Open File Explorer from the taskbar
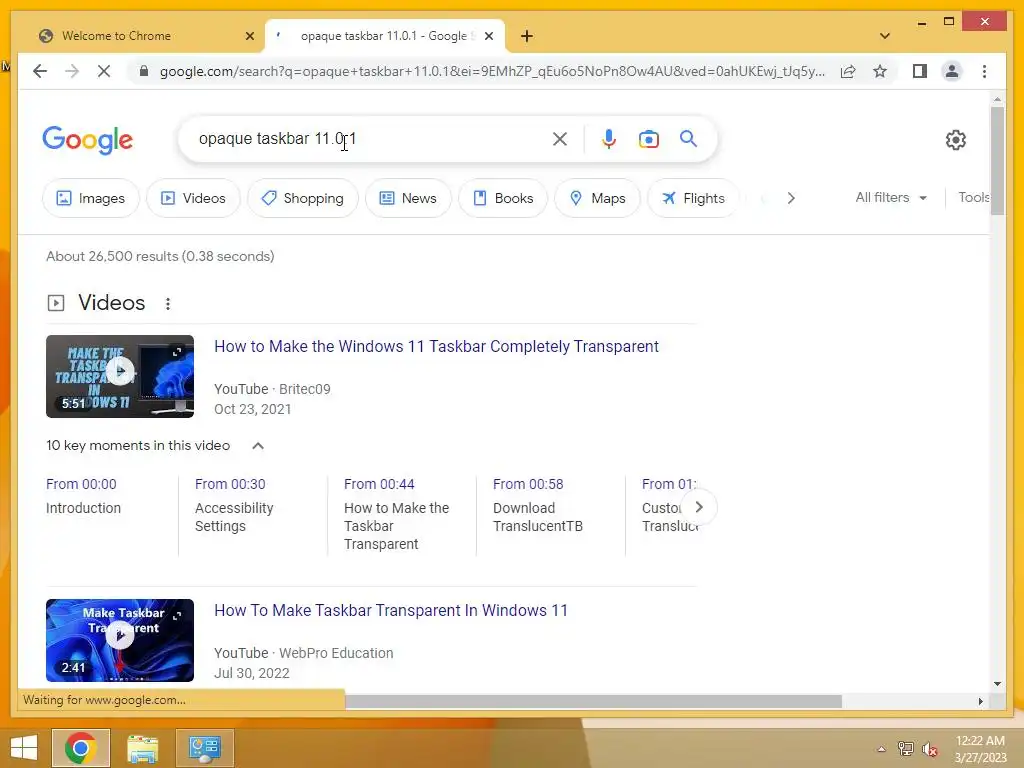 pos(143,748)
